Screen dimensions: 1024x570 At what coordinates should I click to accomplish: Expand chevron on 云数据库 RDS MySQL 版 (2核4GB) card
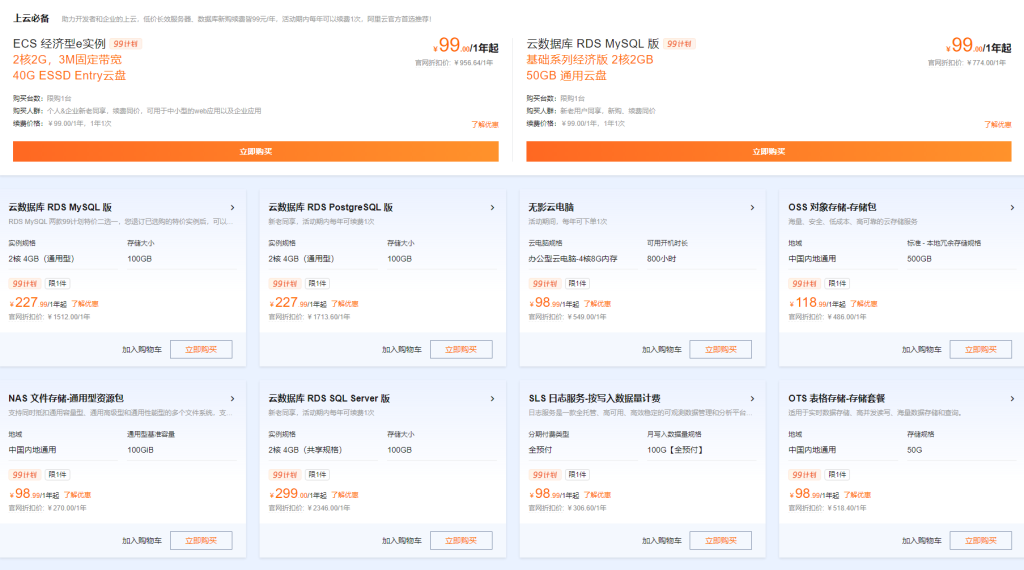coord(232,208)
